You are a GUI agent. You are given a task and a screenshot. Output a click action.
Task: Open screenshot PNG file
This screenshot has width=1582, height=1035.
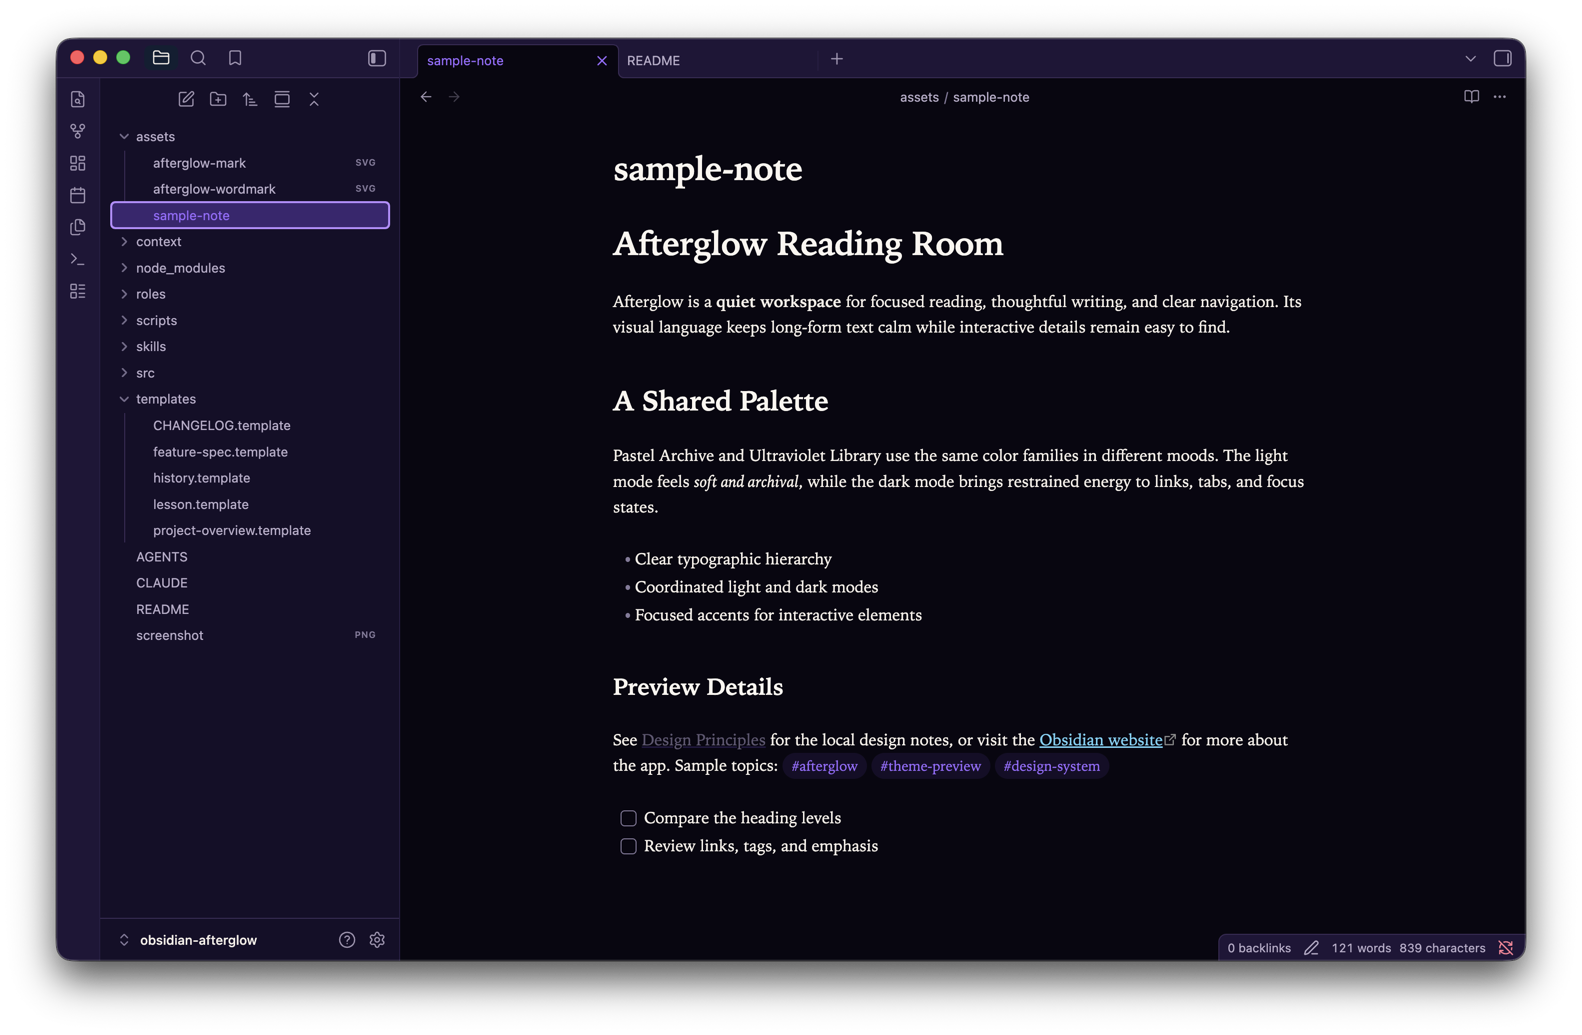(x=250, y=635)
